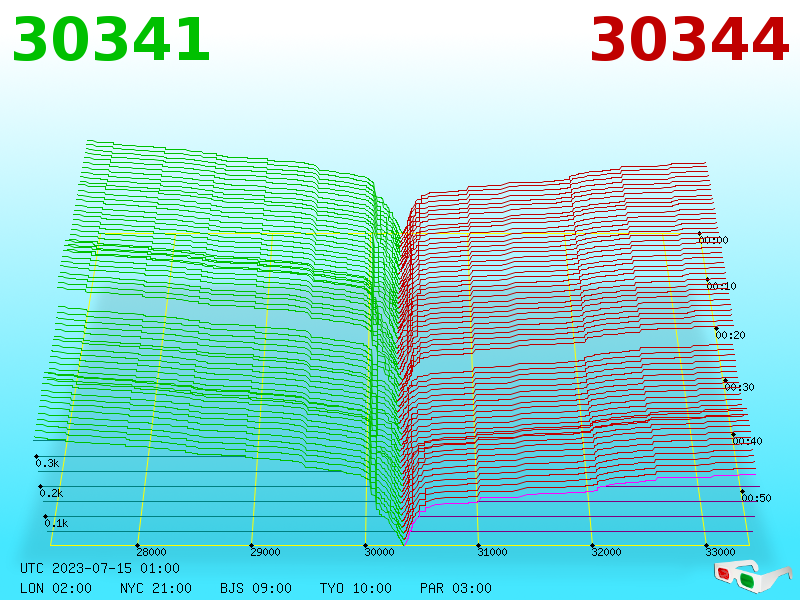This screenshot has width=800, height=600.
Task: Click the 28000 price axis label
Action: click(152, 552)
